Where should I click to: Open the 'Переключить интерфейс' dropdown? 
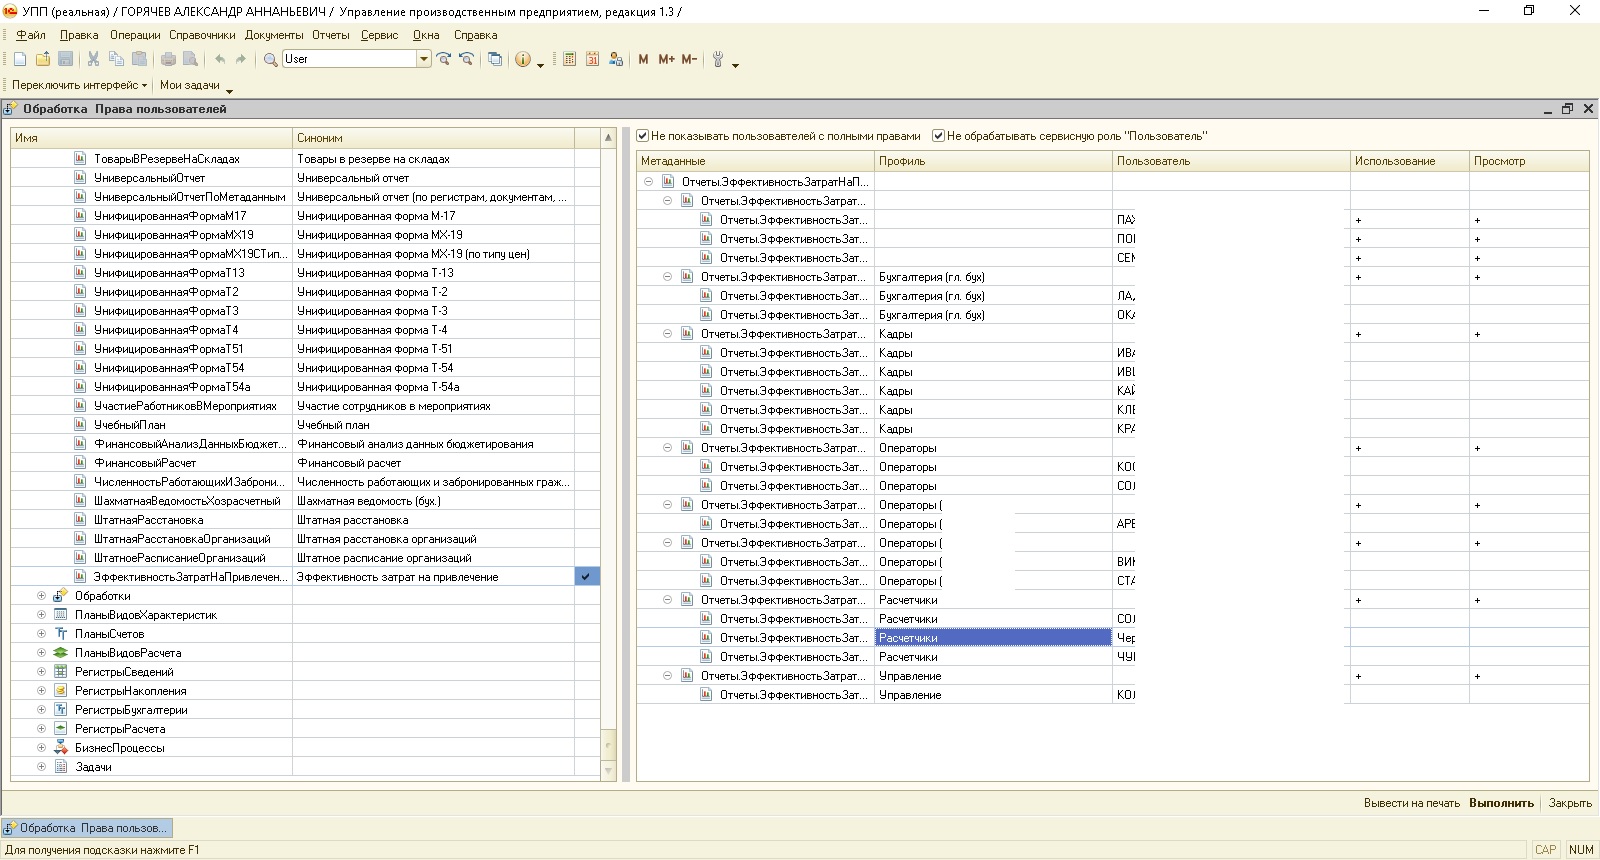click(80, 85)
